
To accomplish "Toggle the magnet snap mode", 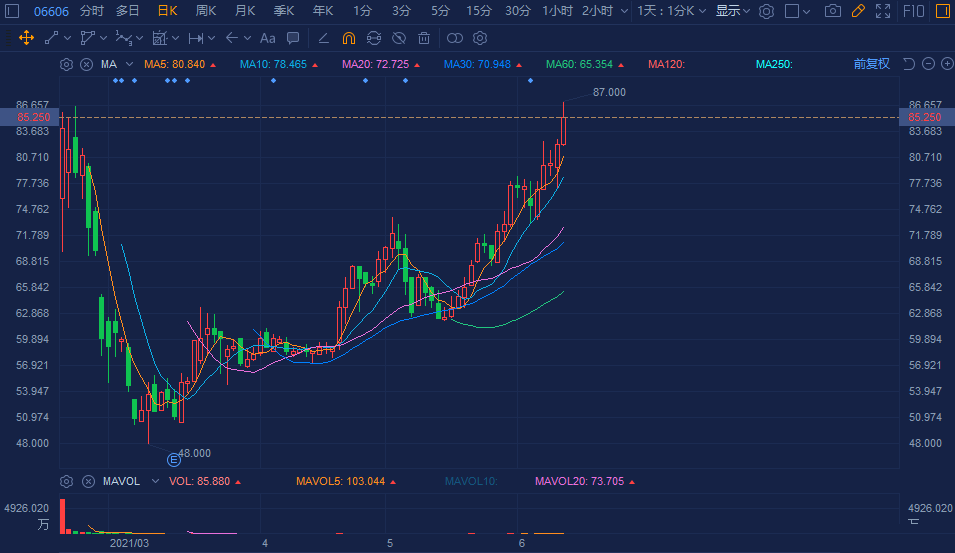I will 348,38.
